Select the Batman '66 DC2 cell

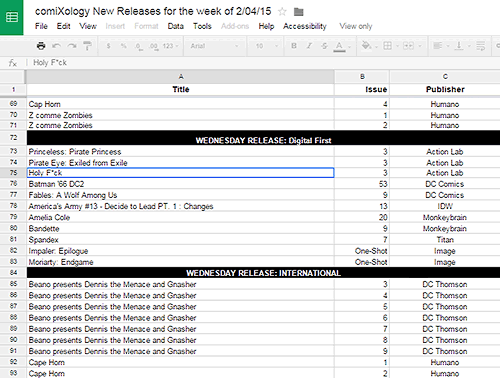tap(180, 184)
